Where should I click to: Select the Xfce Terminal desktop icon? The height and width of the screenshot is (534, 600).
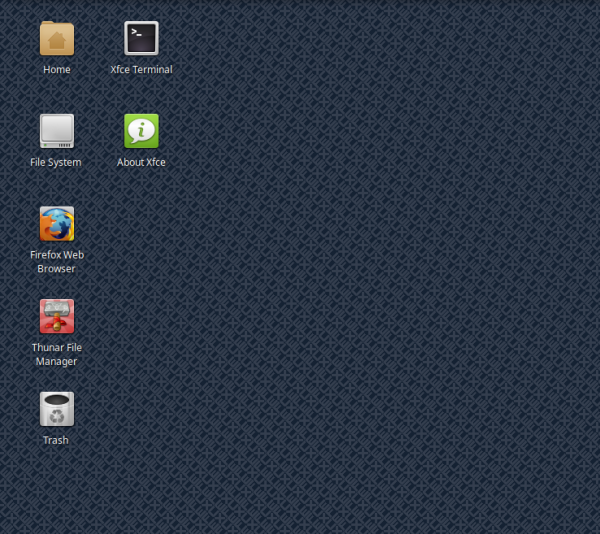click(141, 38)
